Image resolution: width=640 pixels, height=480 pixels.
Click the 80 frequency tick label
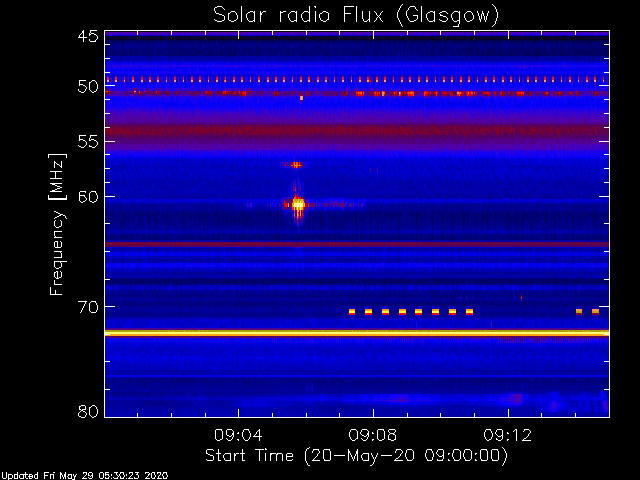[x=89, y=411]
